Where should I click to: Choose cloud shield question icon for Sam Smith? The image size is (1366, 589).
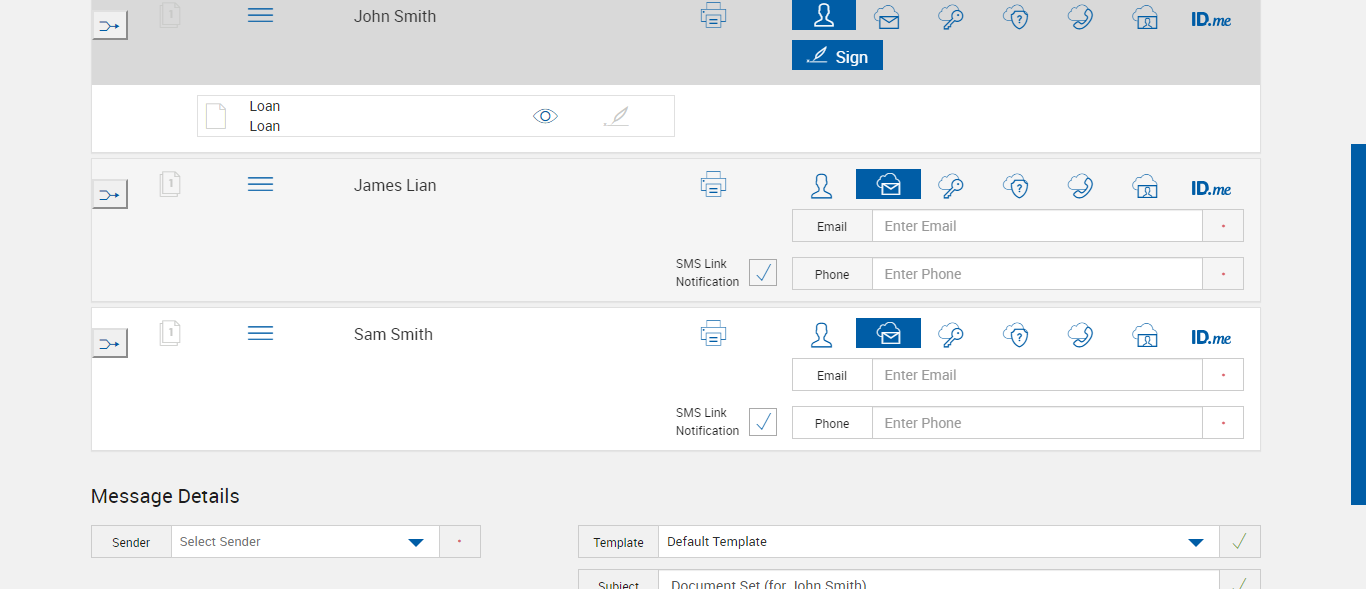coord(1016,335)
